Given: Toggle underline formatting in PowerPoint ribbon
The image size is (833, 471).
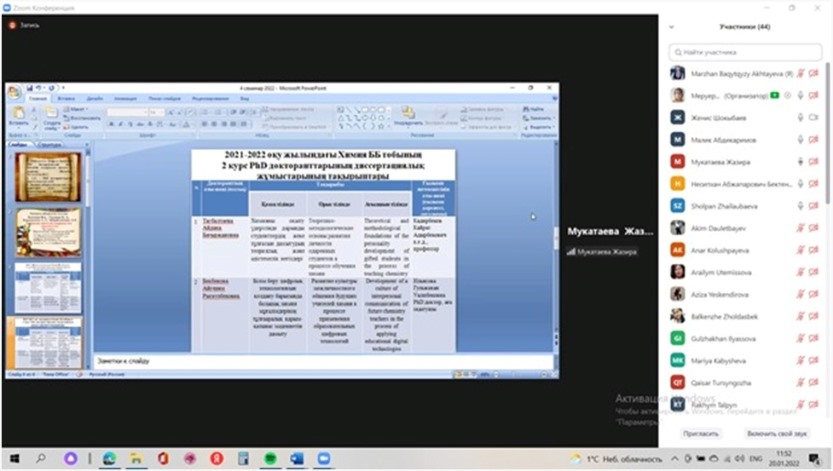Looking at the screenshot, I should point(130,124).
